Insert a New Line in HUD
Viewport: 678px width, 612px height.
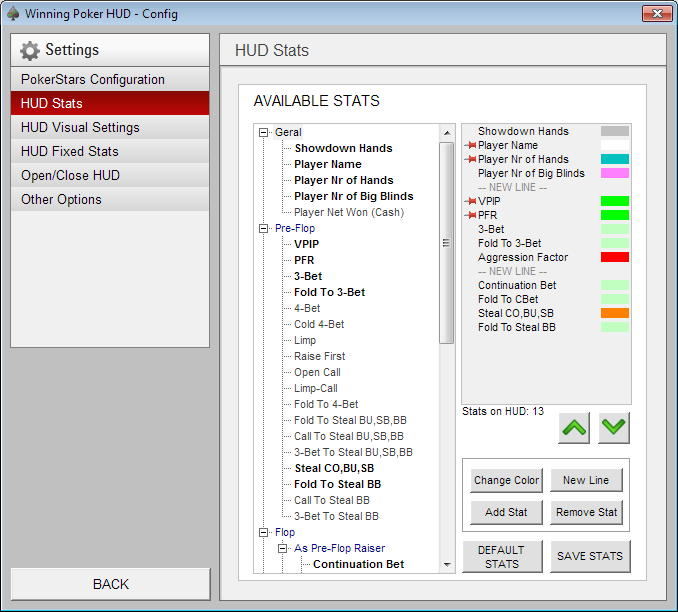[586, 480]
